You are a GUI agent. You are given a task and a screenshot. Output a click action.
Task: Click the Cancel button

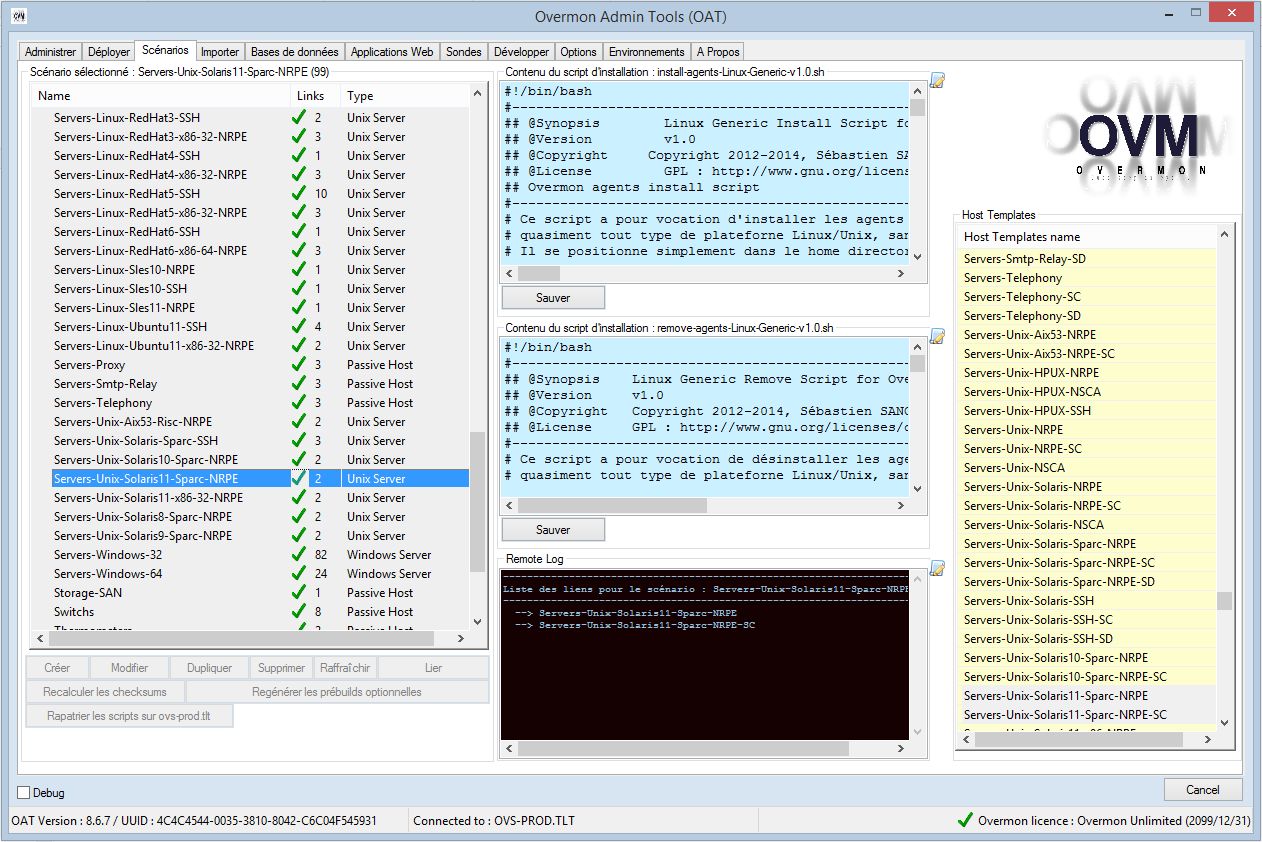click(x=1203, y=790)
